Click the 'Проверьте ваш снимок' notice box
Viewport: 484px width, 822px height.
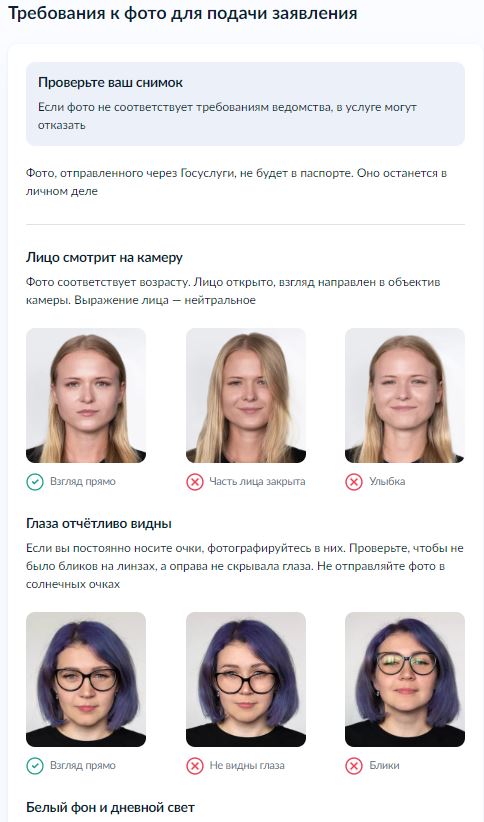click(245, 104)
